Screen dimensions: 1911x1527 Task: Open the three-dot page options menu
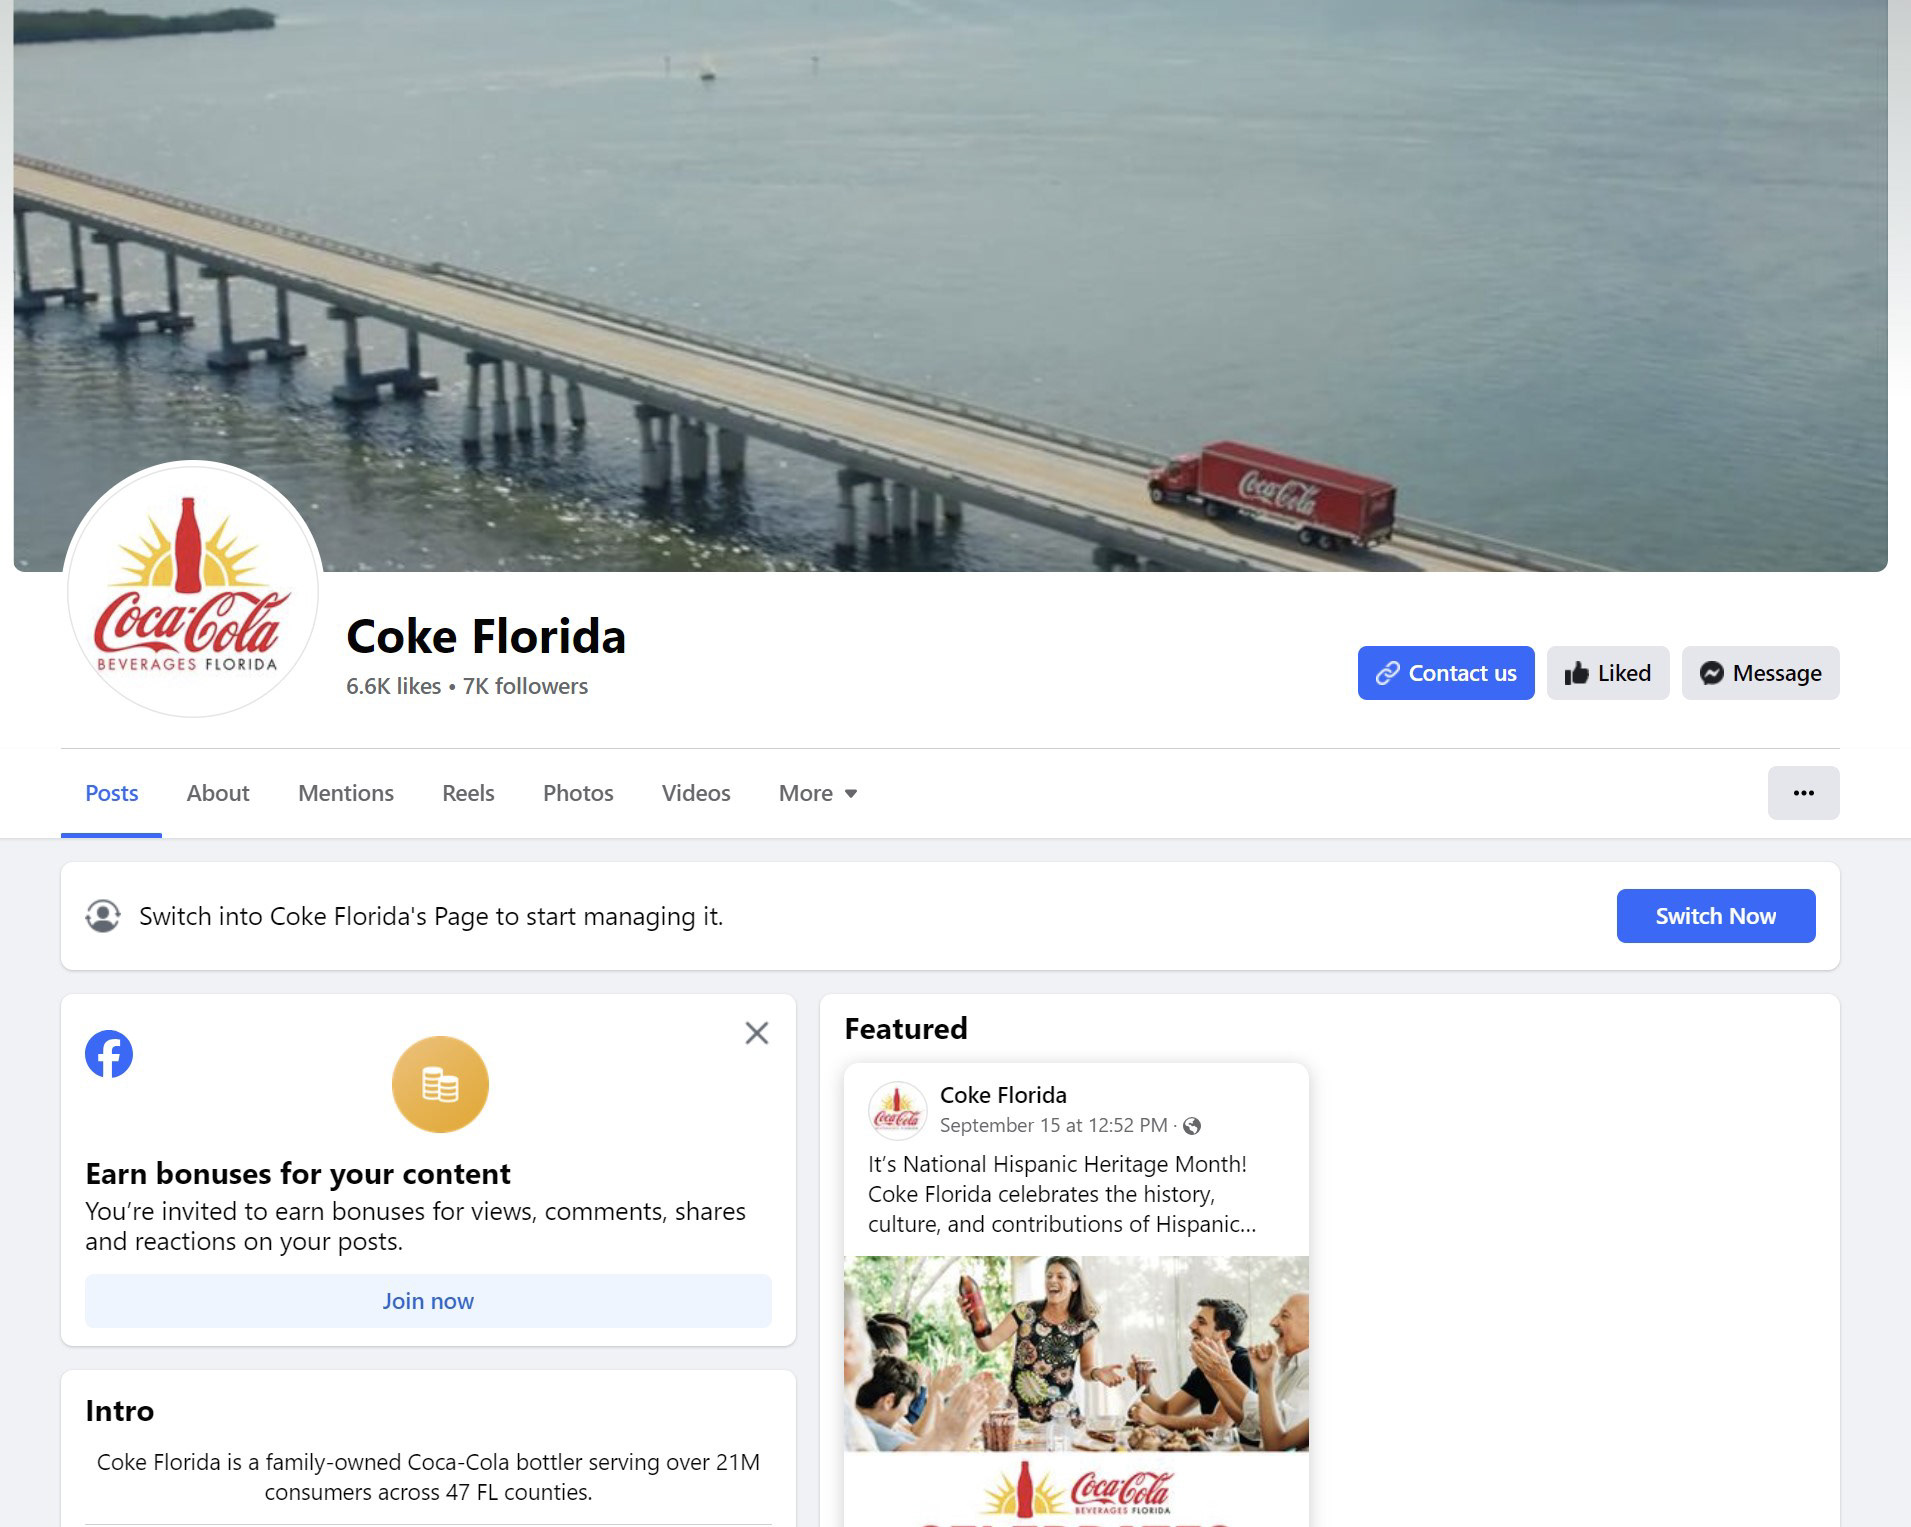pos(1803,793)
